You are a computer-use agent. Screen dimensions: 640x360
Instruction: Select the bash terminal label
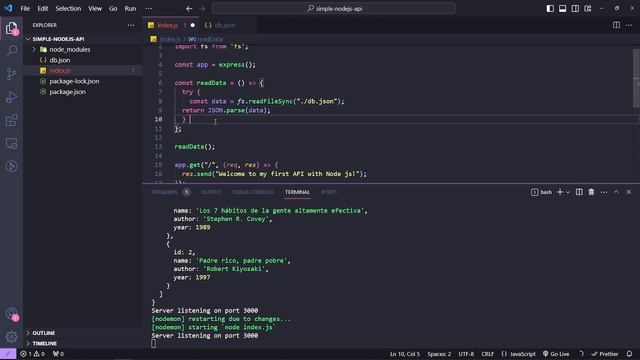tap(542, 192)
